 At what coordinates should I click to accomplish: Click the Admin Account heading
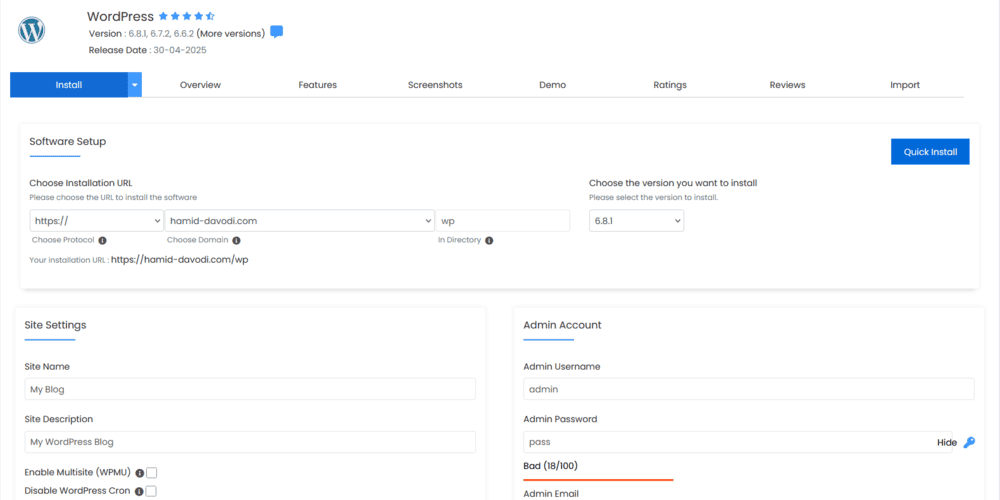pos(562,325)
